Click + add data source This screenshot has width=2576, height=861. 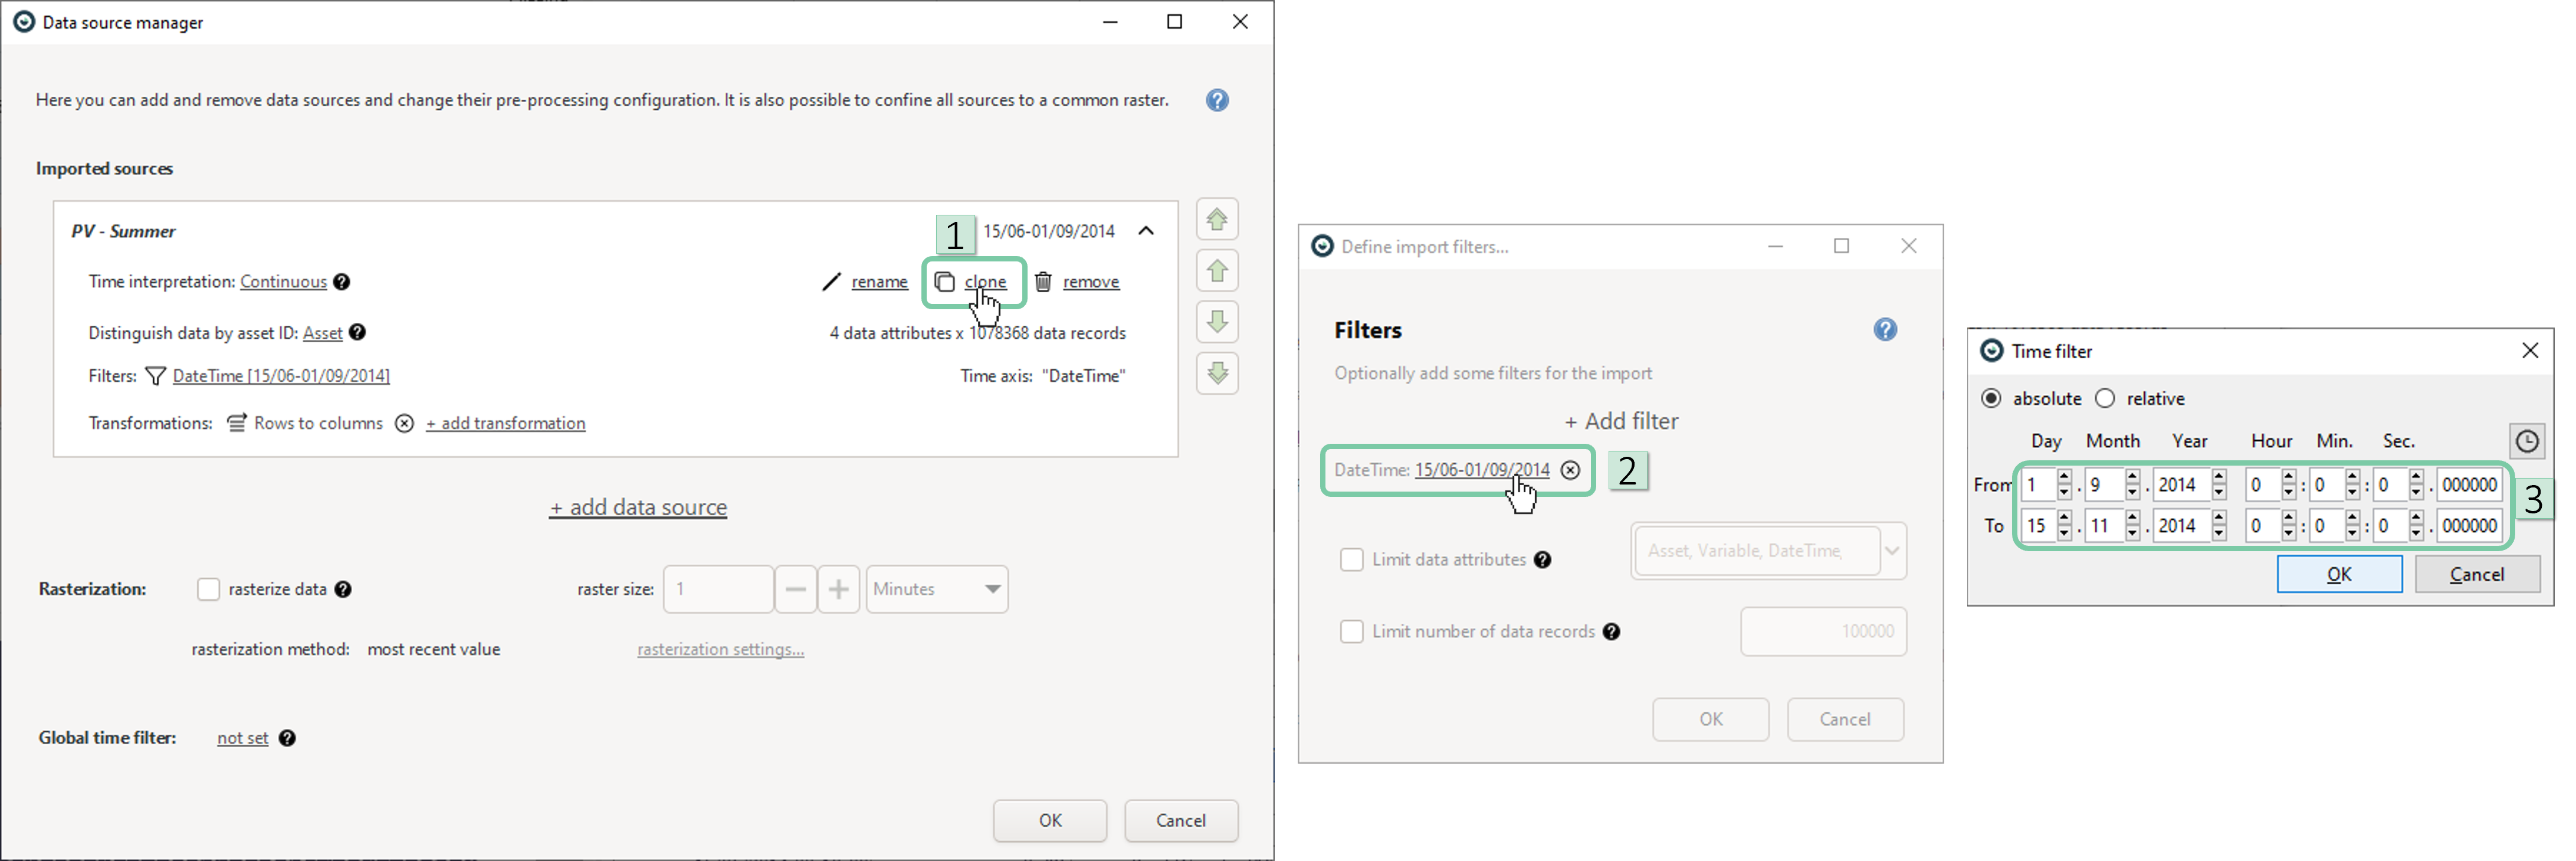[x=638, y=507]
